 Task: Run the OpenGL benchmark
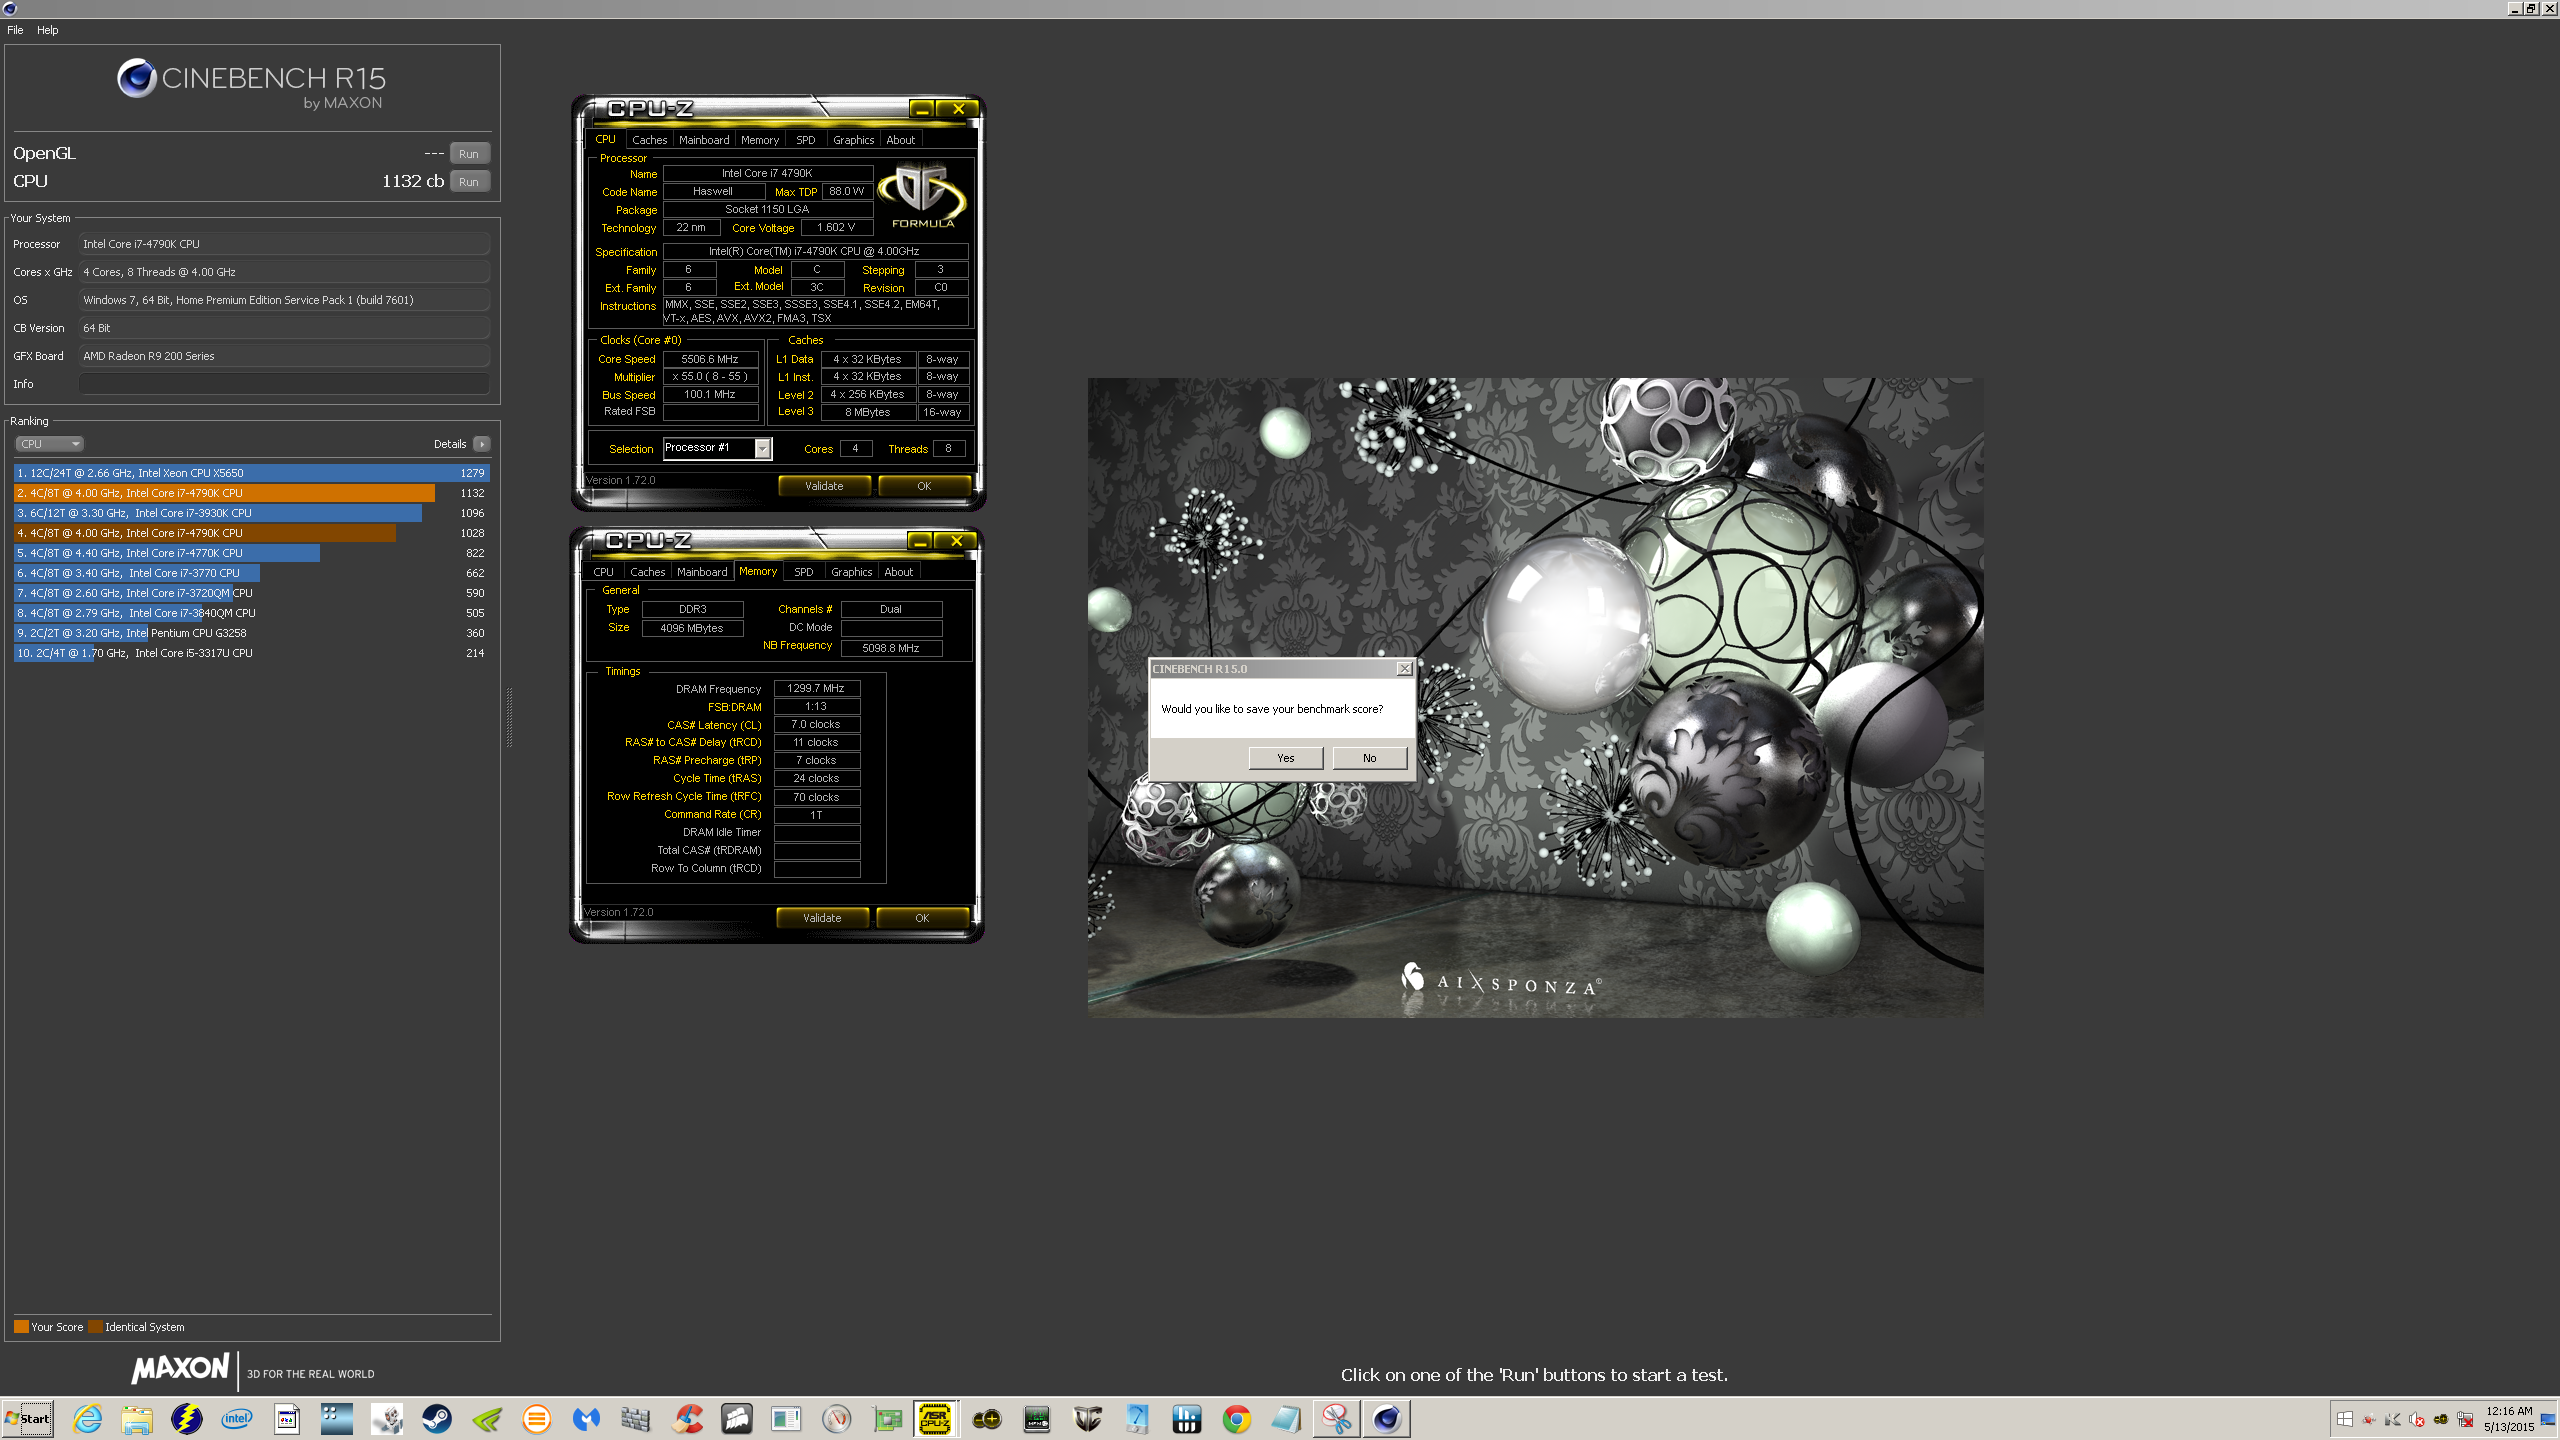pyautogui.click(x=469, y=154)
